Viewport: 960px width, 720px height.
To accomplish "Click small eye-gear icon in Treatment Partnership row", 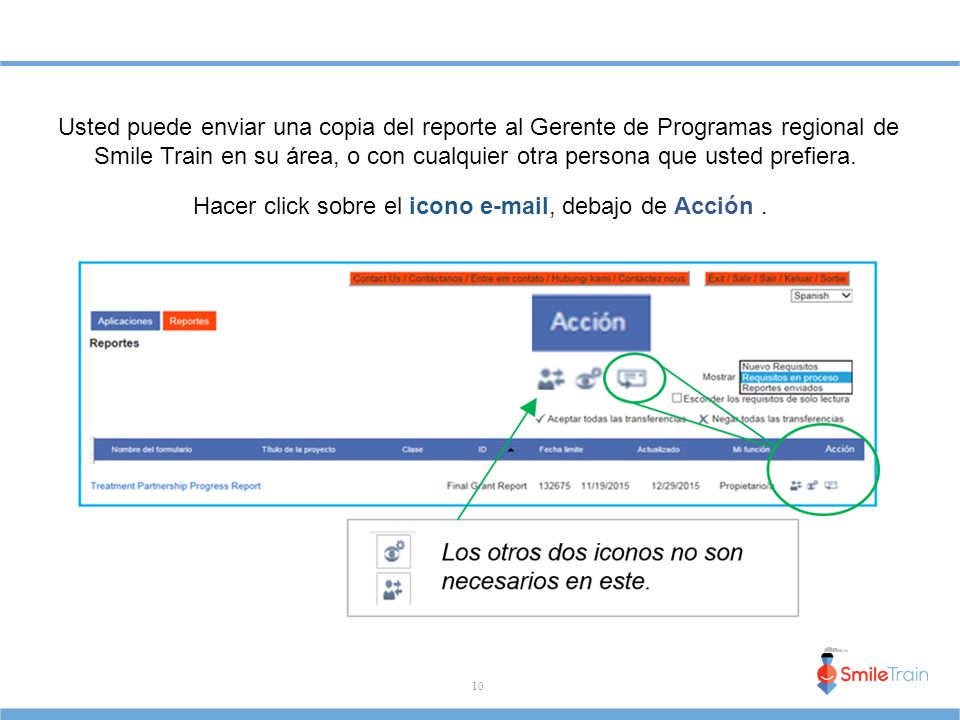I will click(x=812, y=486).
